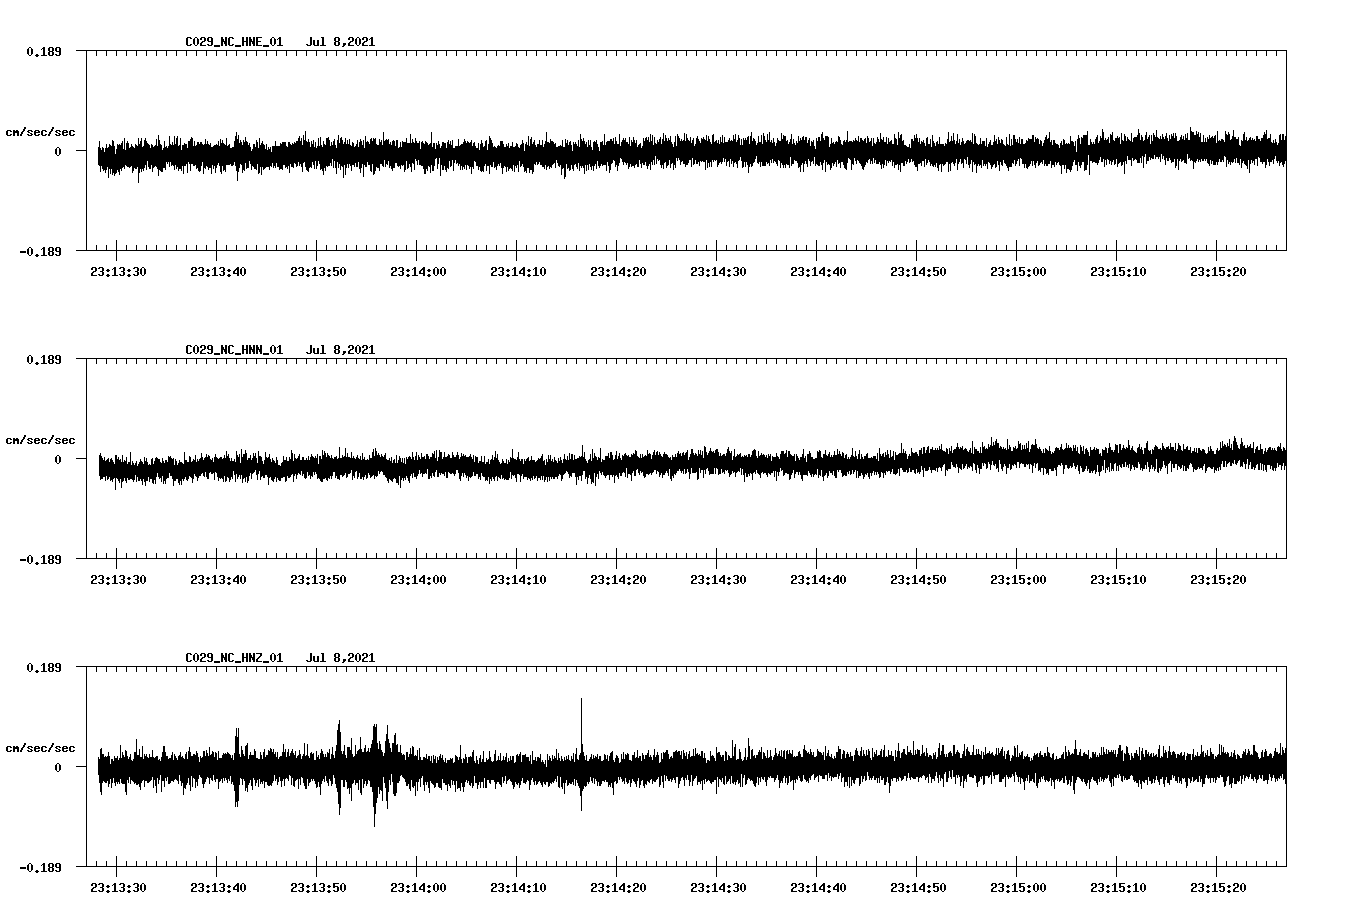Select the C029_NC_HNE_01 channel label

point(232,42)
